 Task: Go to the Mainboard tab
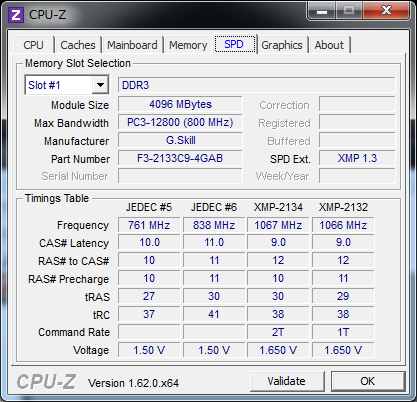pyautogui.click(x=132, y=45)
